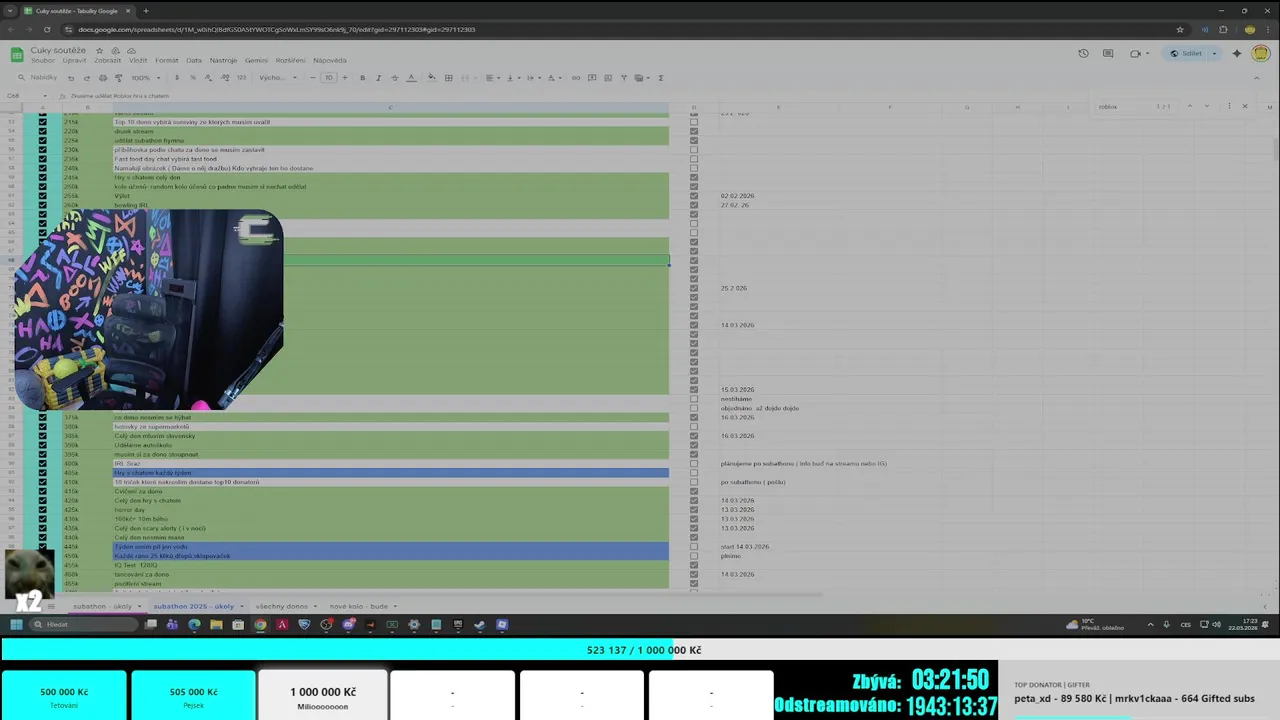
Task: Toggle checkbox in the Cvičení za dono row
Action: click(x=694, y=491)
